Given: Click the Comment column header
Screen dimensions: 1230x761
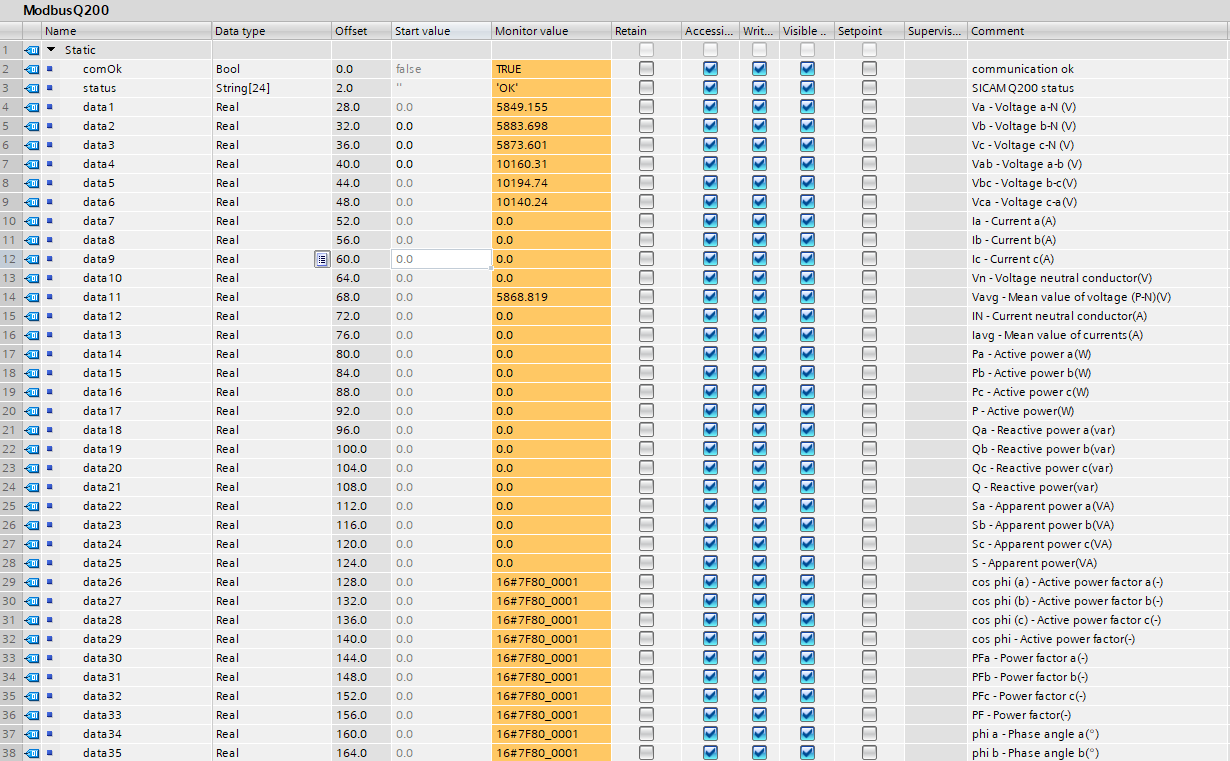Looking at the screenshot, I should coord(1097,31).
